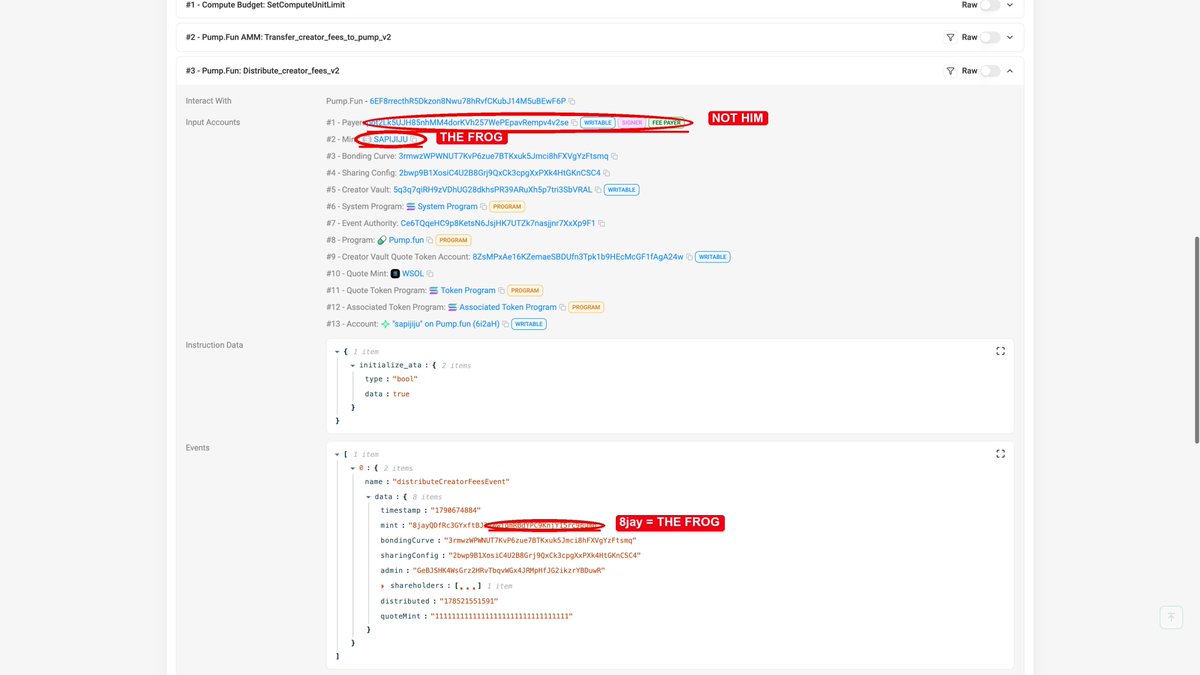Expand the shareholders array
Image resolution: width=1200 pixels, height=675 pixels.
click(383, 586)
